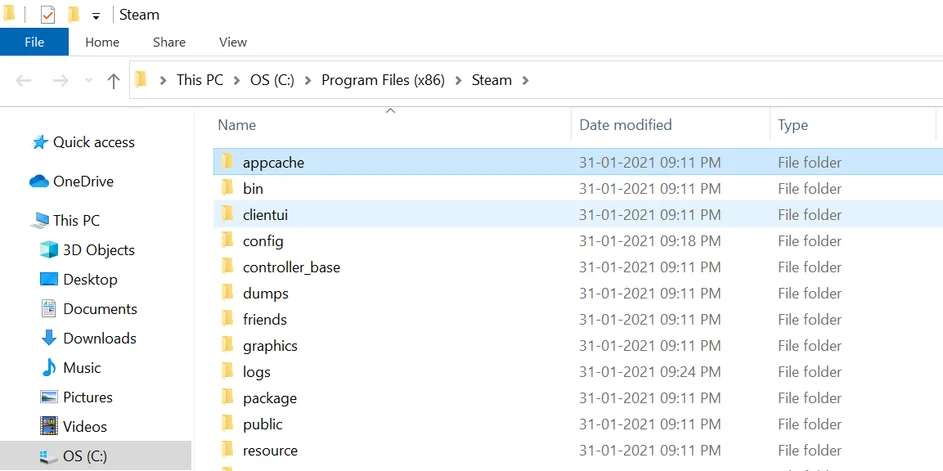Click the Properties checkmark icon in title bar
The width and height of the screenshot is (943, 471).
pos(47,15)
